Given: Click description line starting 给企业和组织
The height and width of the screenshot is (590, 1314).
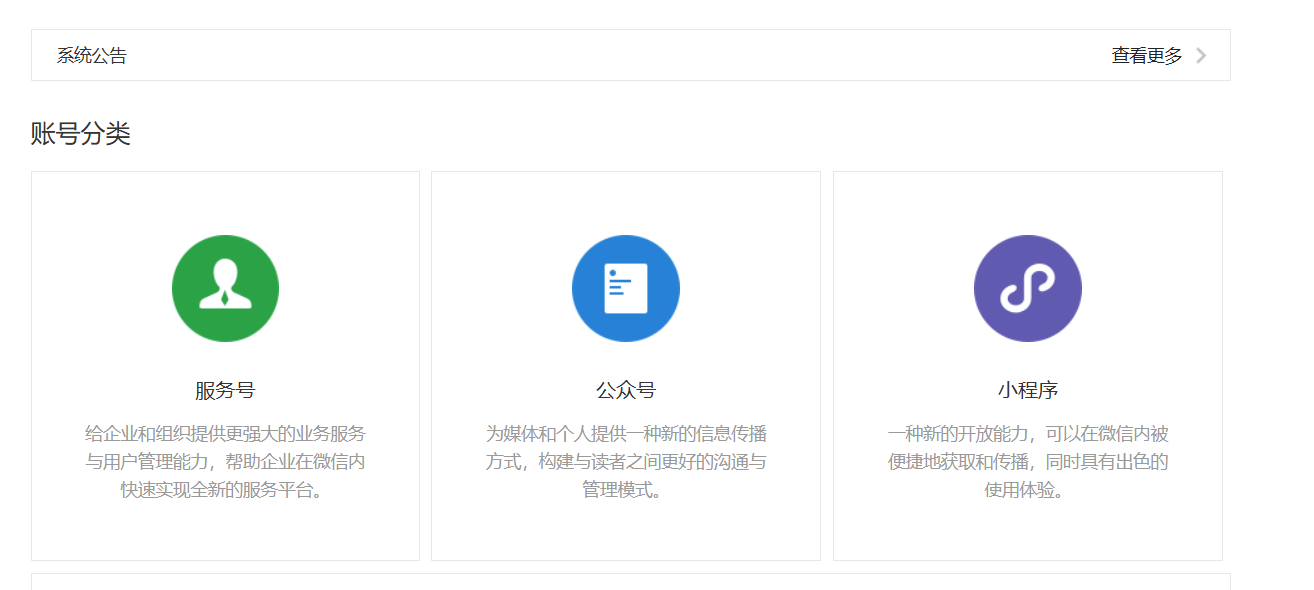Looking at the screenshot, I should (x=225, y=434).
